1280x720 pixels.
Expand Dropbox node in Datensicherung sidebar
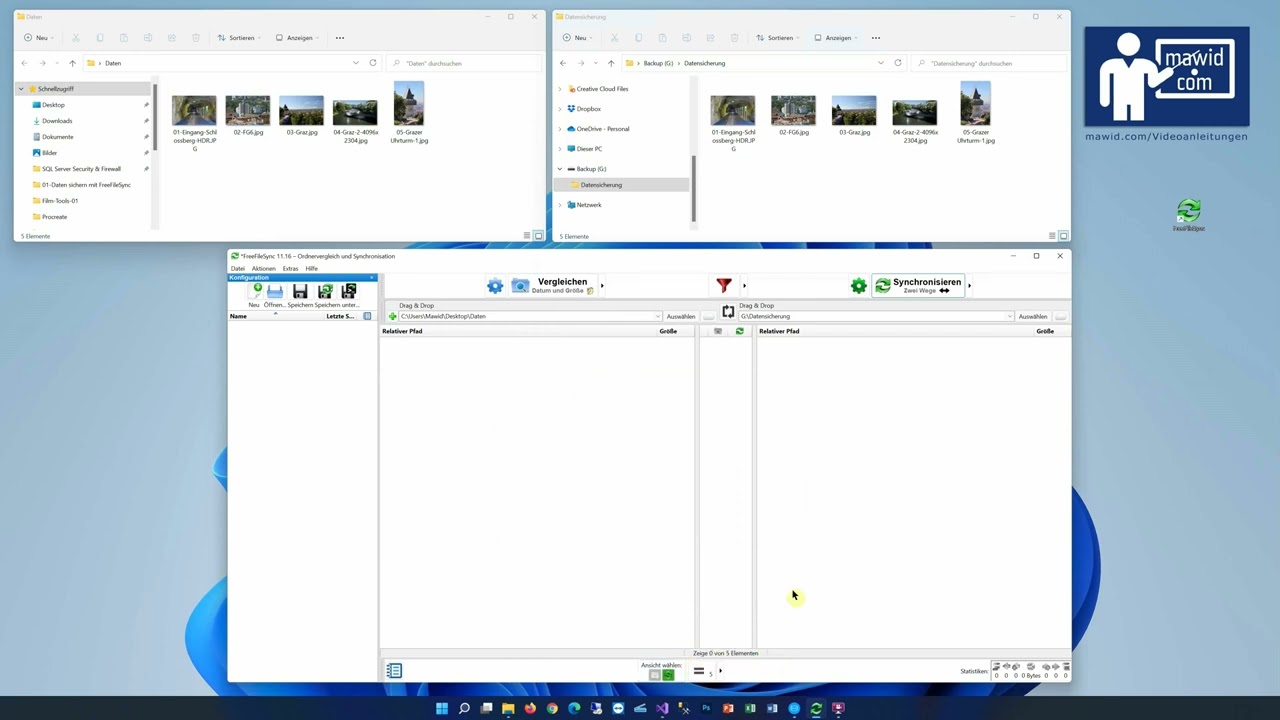[560, 109]
